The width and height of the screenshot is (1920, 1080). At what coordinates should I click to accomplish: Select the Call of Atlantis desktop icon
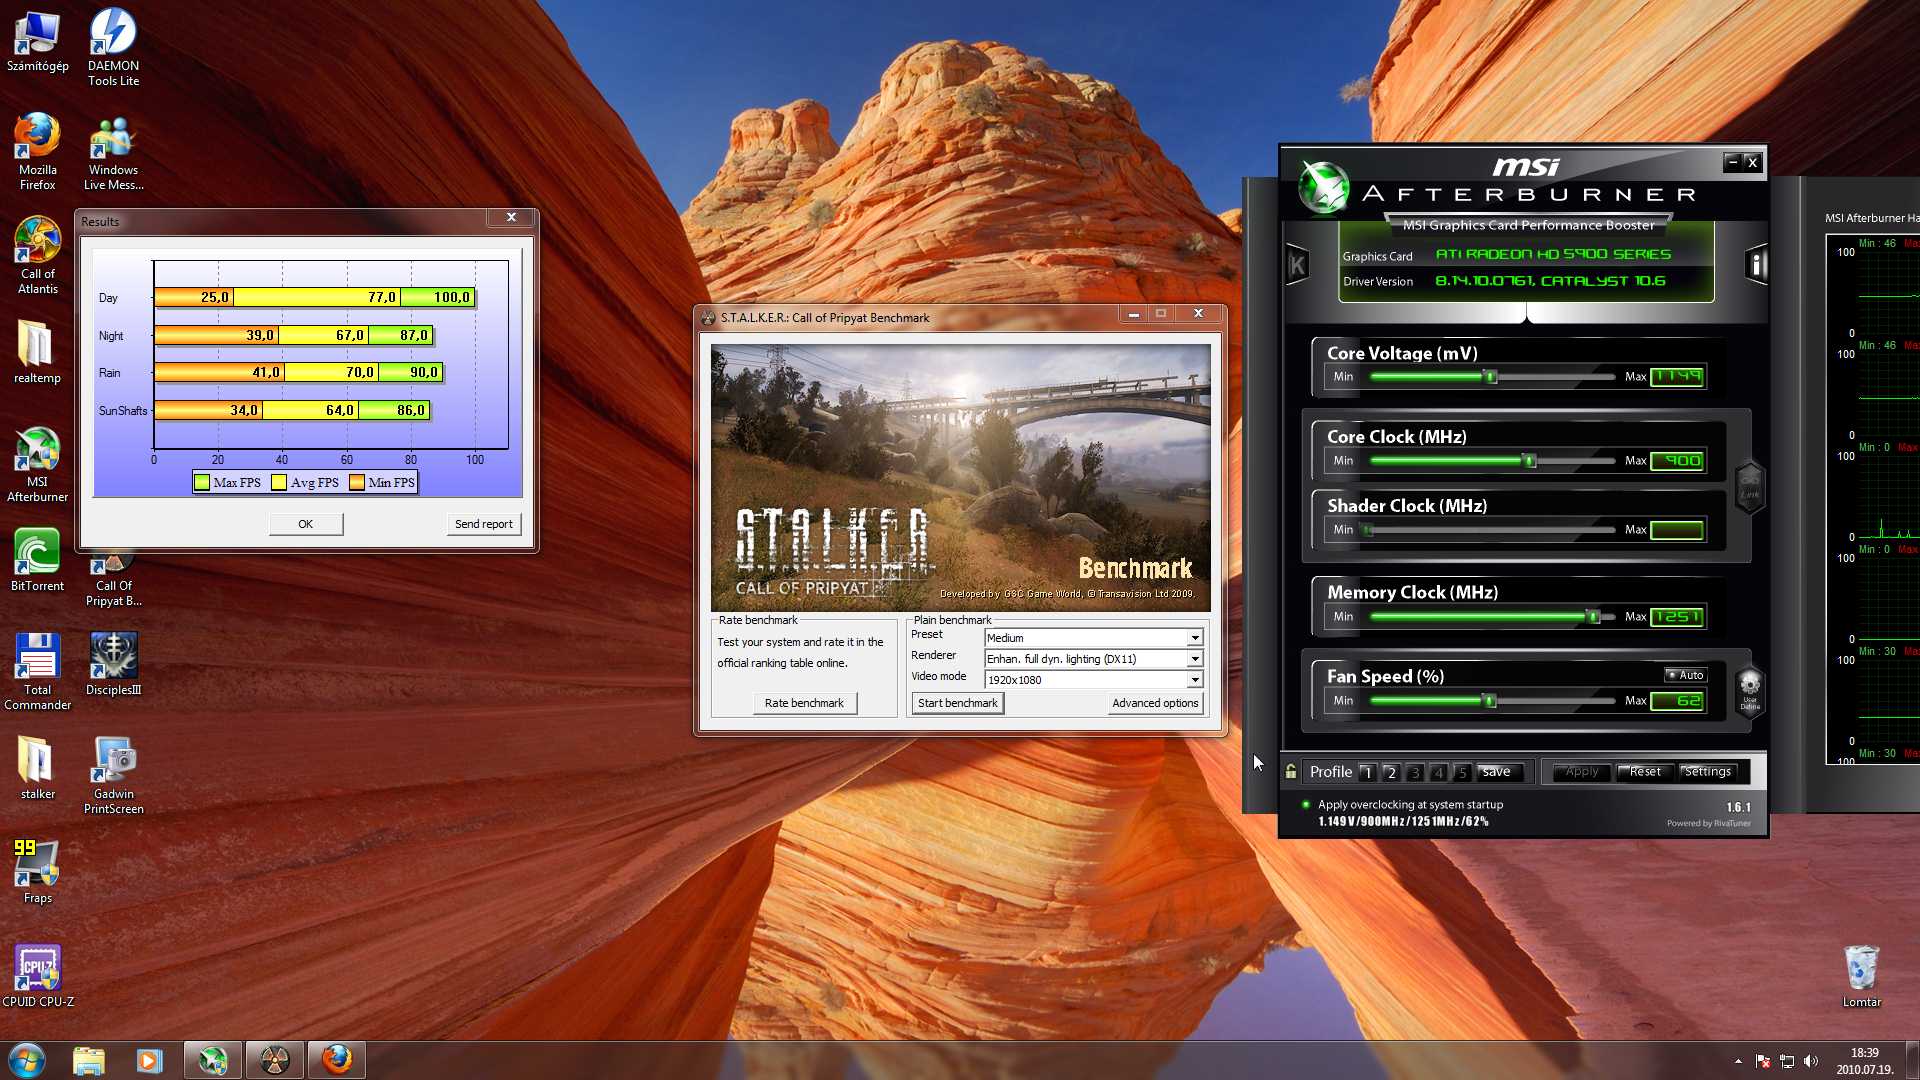tap(38, 256)
